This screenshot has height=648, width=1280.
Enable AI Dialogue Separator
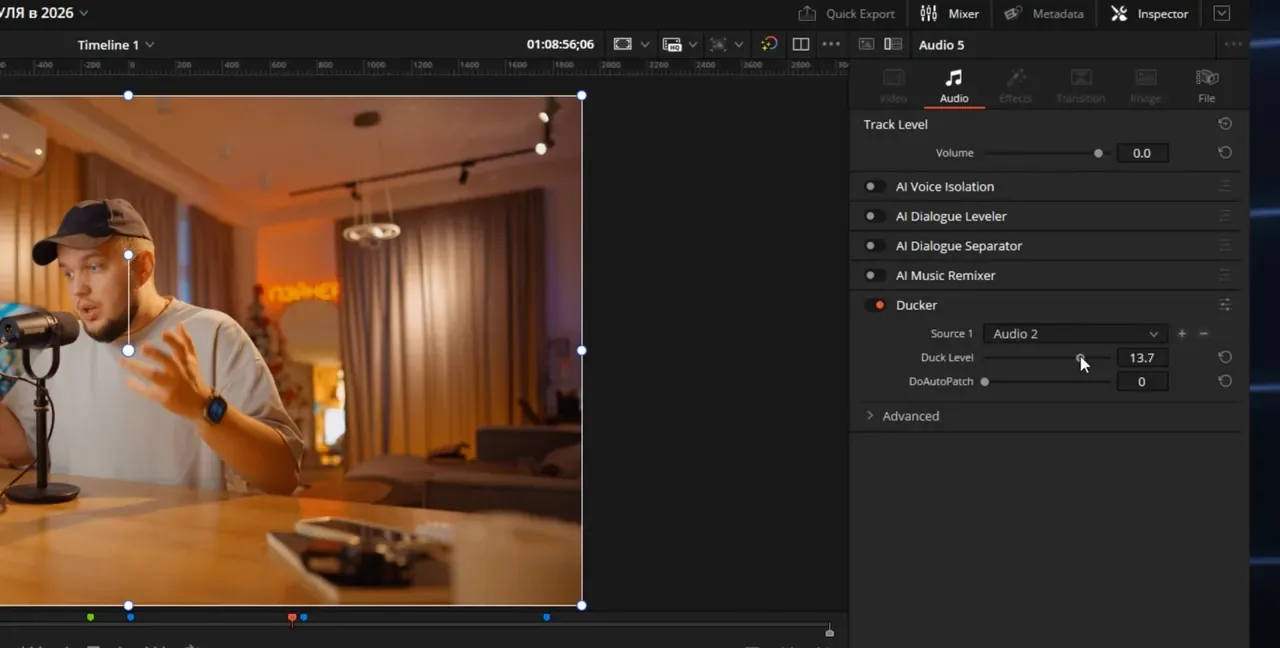[874, 246]
